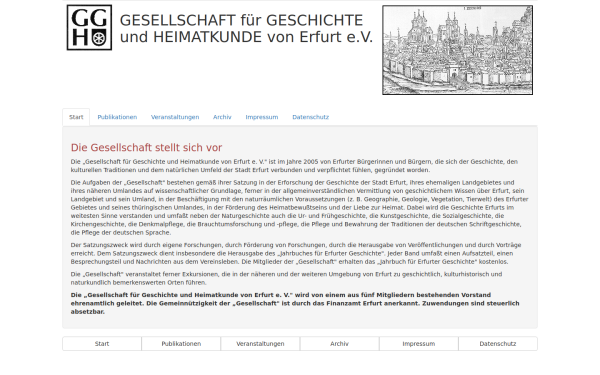View the Datenschutz tab
Image resolution: width=600 pixels, height=375 pixels.
pyautogui.click(x=310, y=117)
